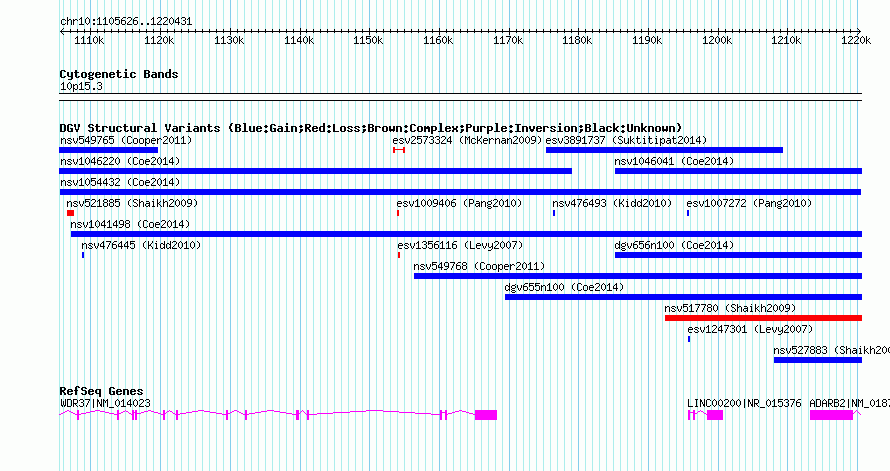Open the dgv655n100 (Coe2014) label

(x=565, y=287)
